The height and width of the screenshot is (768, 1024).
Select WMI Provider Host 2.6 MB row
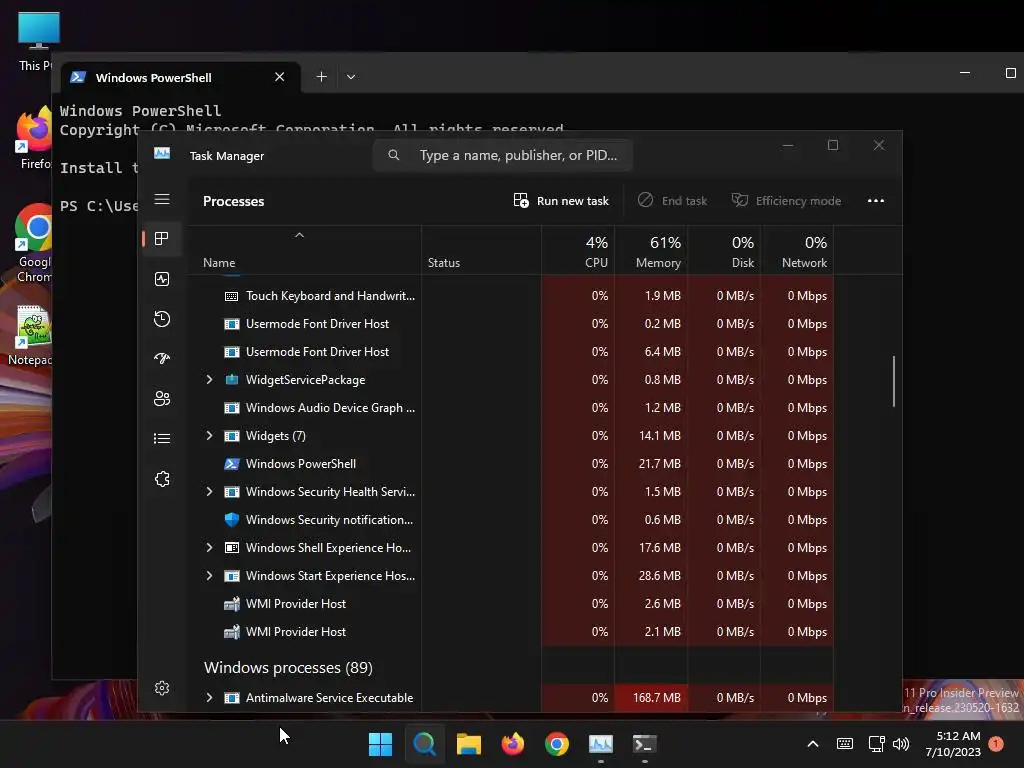tap(511, 603)
